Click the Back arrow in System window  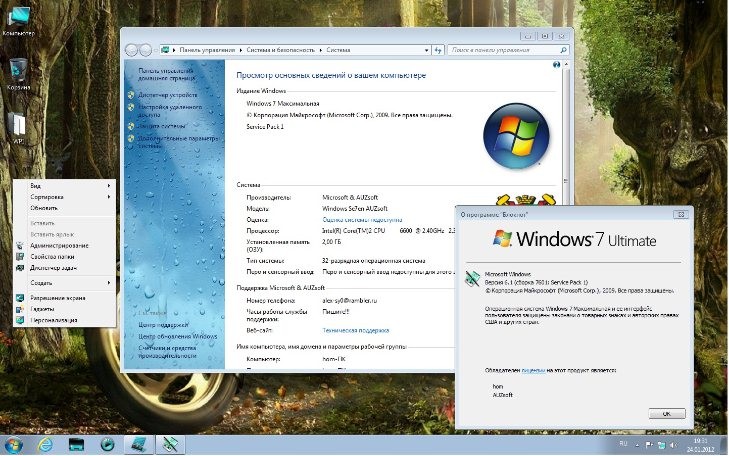point(132,50)
